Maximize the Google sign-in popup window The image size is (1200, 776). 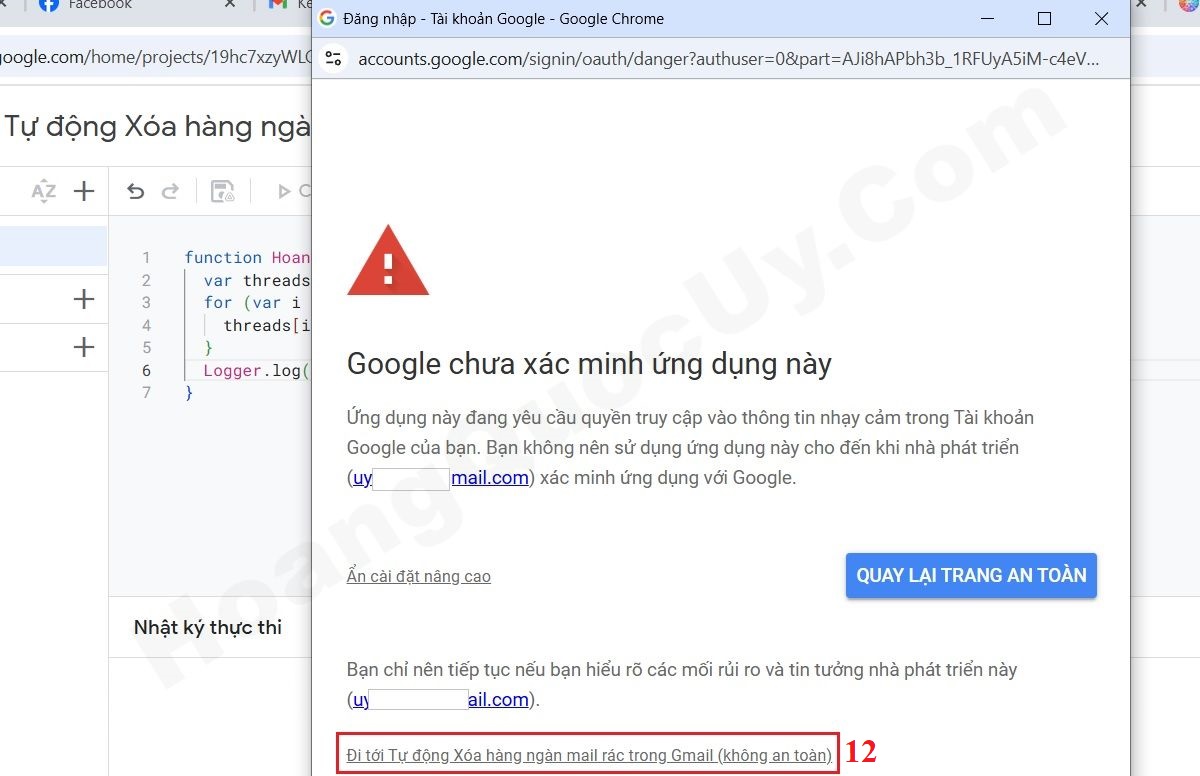[1044, 18]
